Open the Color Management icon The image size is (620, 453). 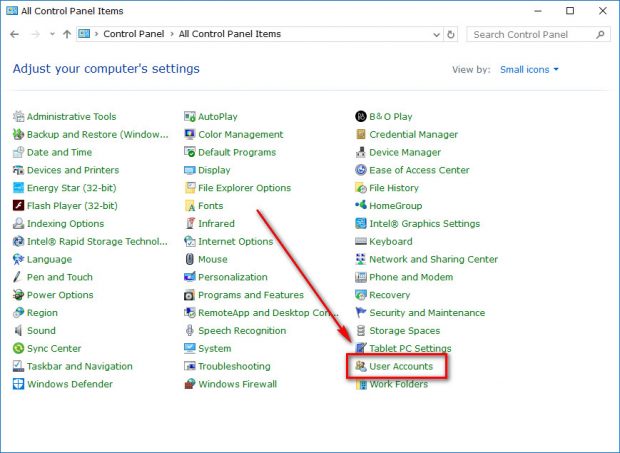(190, 134)
